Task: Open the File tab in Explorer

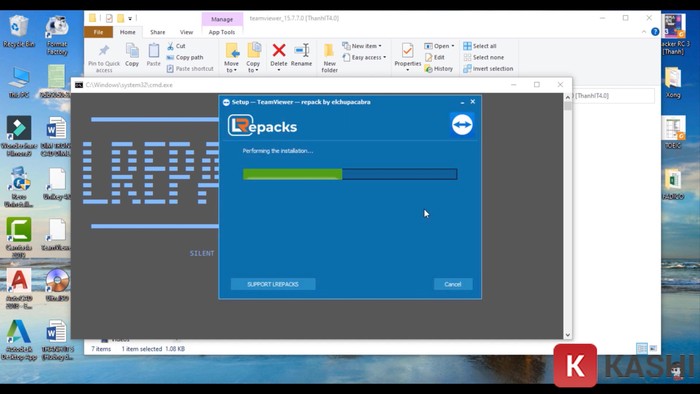Action: (98, 32)
